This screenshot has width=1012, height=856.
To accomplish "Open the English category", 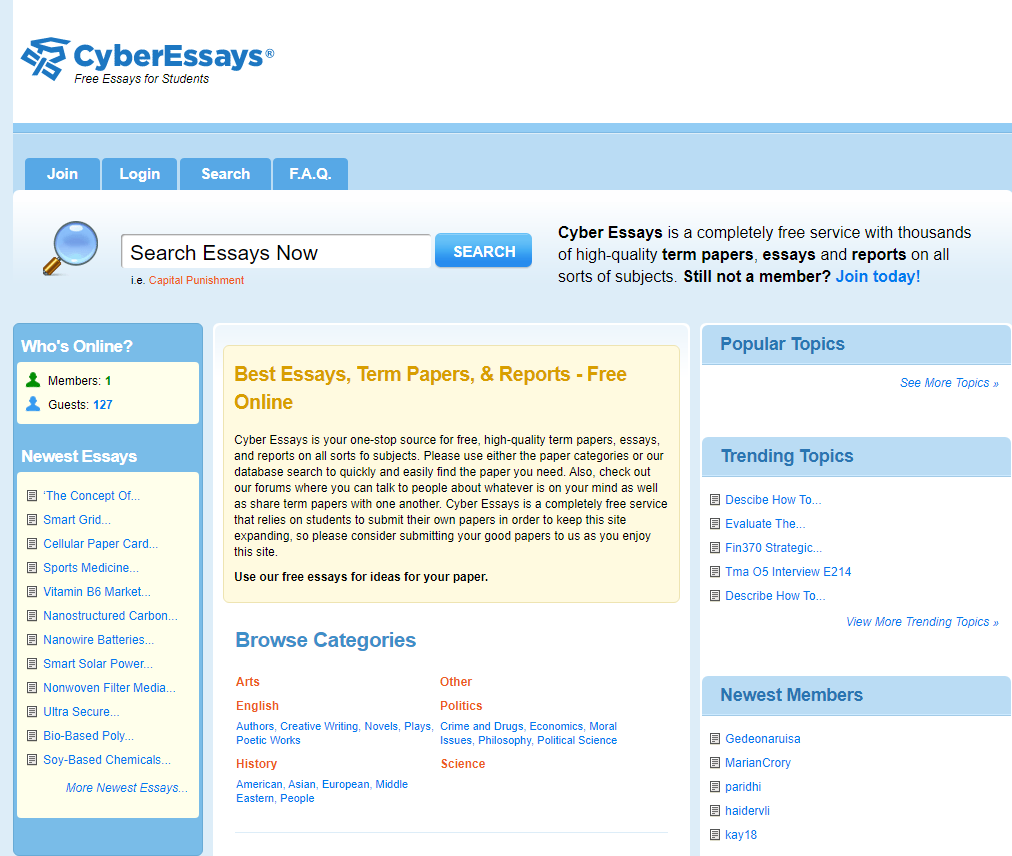I will point(258,706).
